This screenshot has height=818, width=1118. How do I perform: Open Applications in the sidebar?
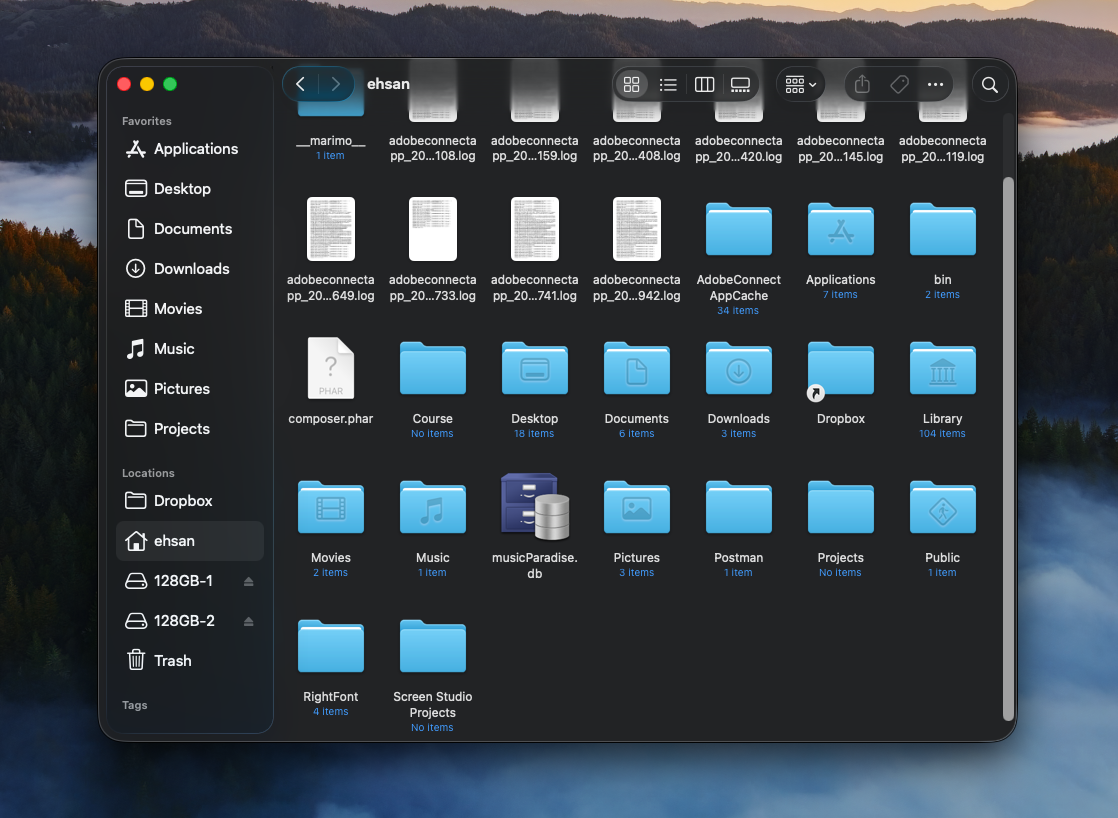[x=195, y=149]
